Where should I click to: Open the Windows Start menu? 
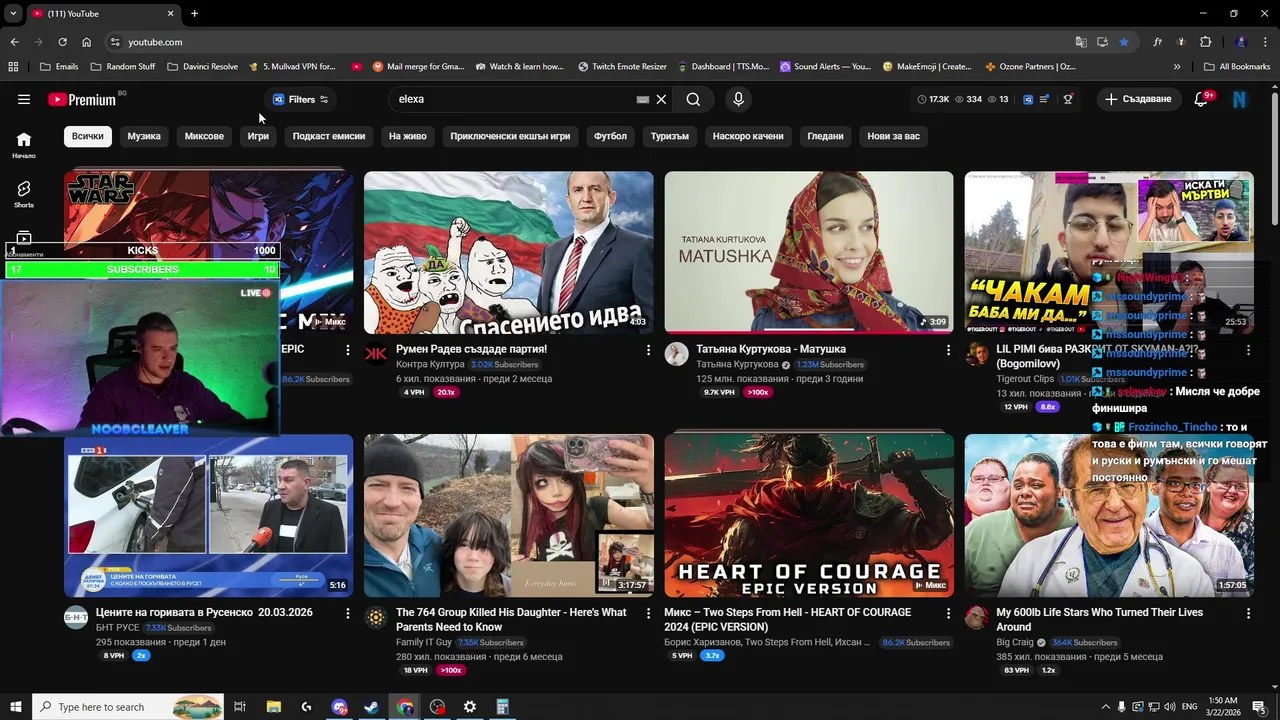pyautogui.click(x=15, y=707)
